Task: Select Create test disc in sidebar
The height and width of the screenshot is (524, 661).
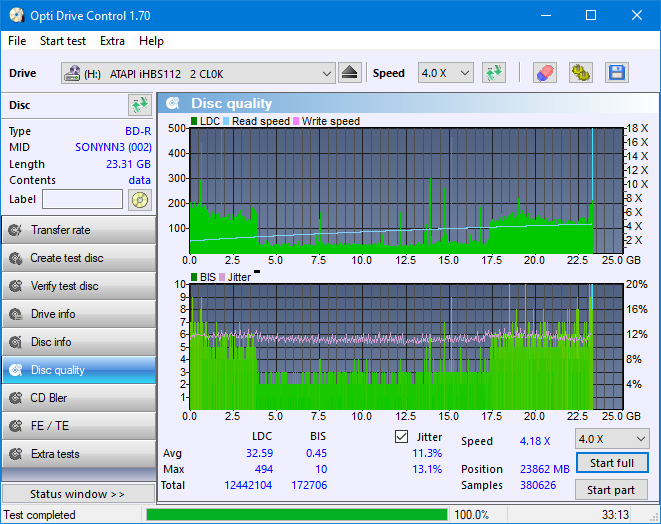Action: pyautogui.click(x=78, y=258)
